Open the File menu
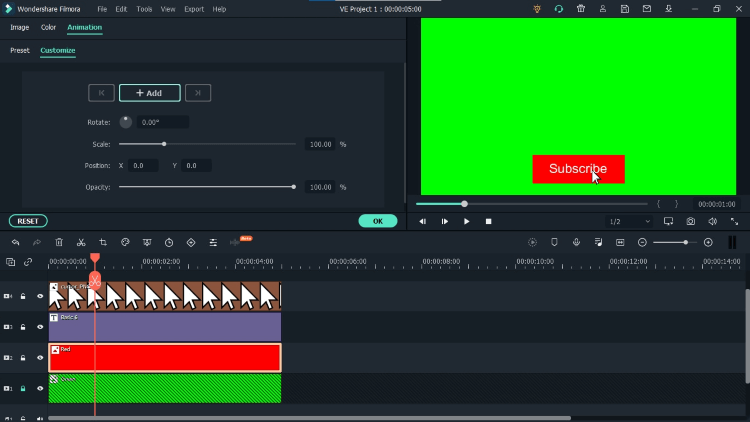The height and width of the screenshot is (422, 750). [x=102, y=9]
